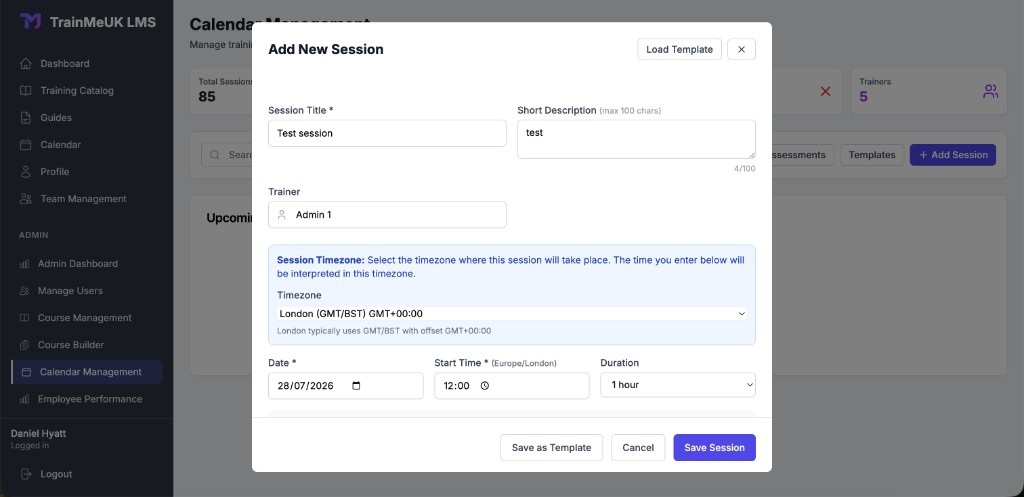The height and width of the screenshot is (497, 1024).
Task: Go to Guides in sidebar
Action: (56, 118)
